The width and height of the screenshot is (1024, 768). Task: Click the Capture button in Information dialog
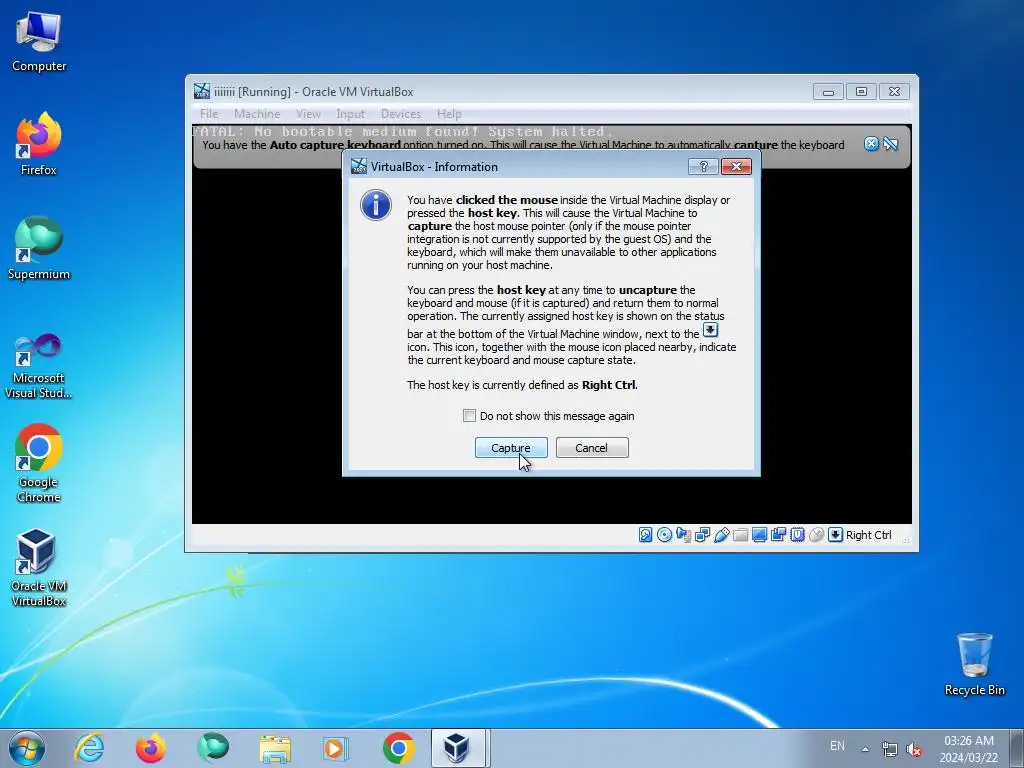point(511,448)
